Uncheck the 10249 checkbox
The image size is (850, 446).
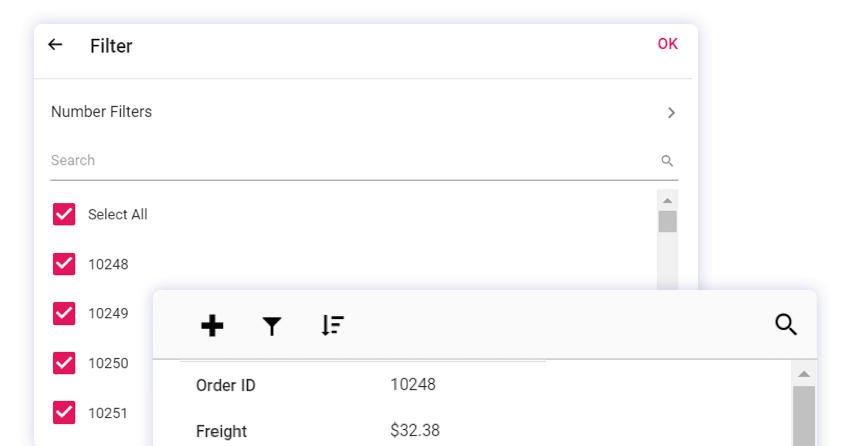click(x=64, y=313)
